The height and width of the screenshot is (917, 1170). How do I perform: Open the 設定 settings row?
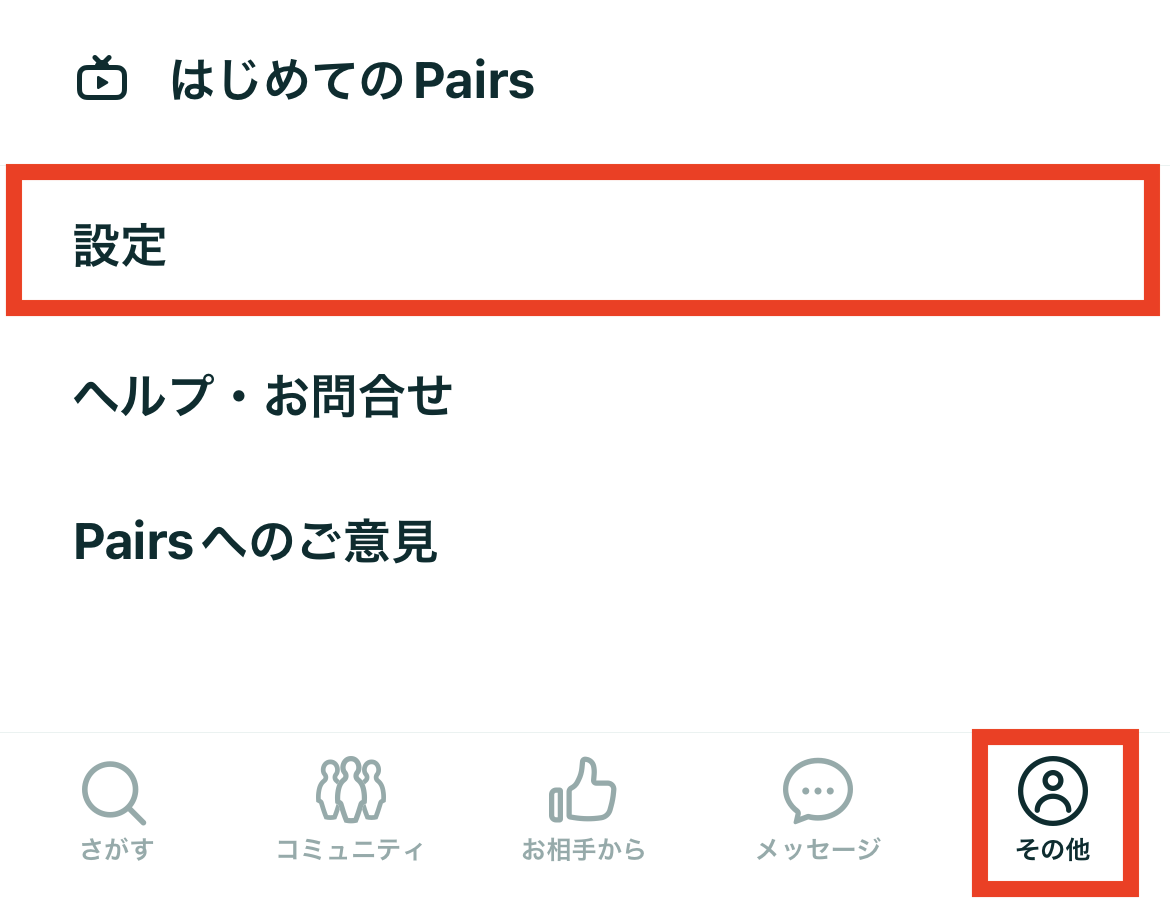(583, 240)
